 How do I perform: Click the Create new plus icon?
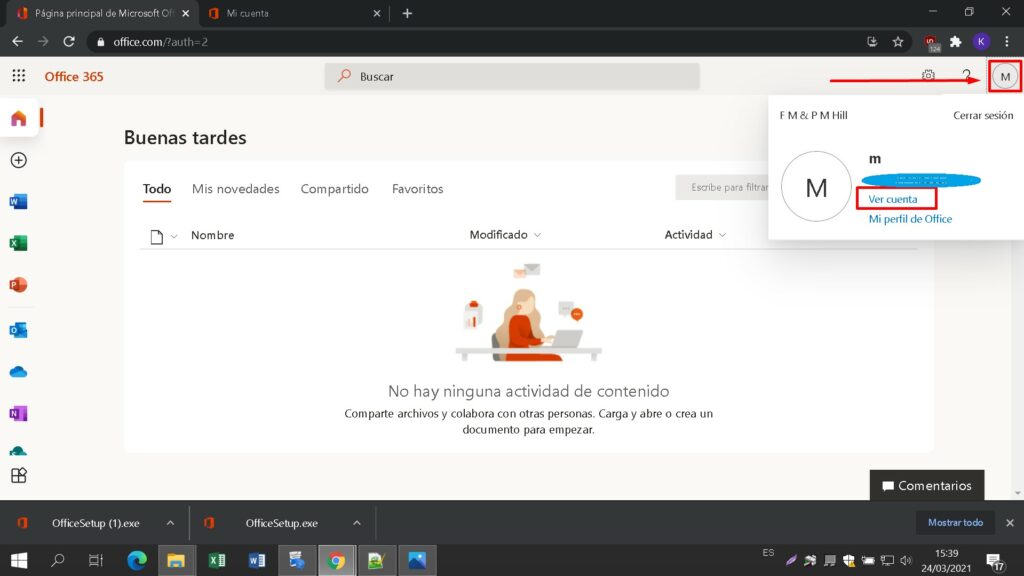point(18,160)
